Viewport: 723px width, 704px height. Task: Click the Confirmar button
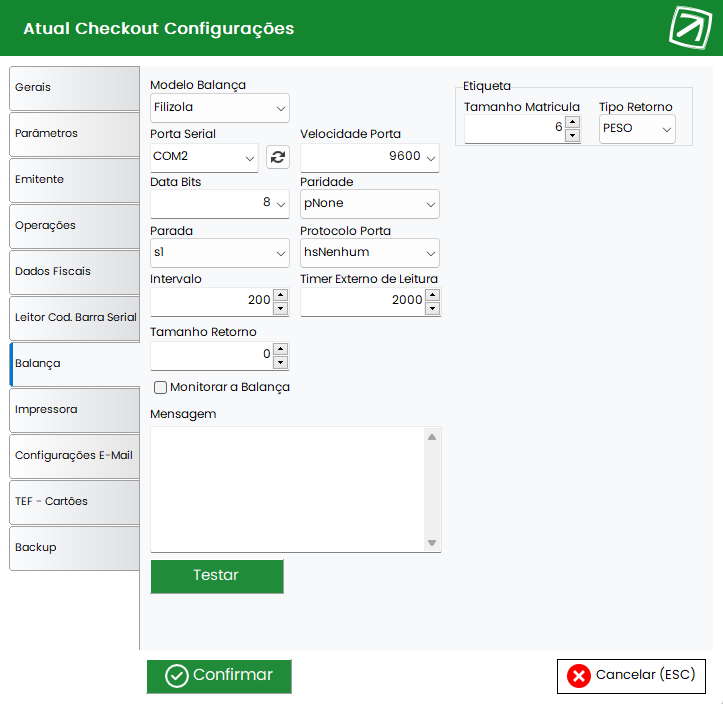219,676
